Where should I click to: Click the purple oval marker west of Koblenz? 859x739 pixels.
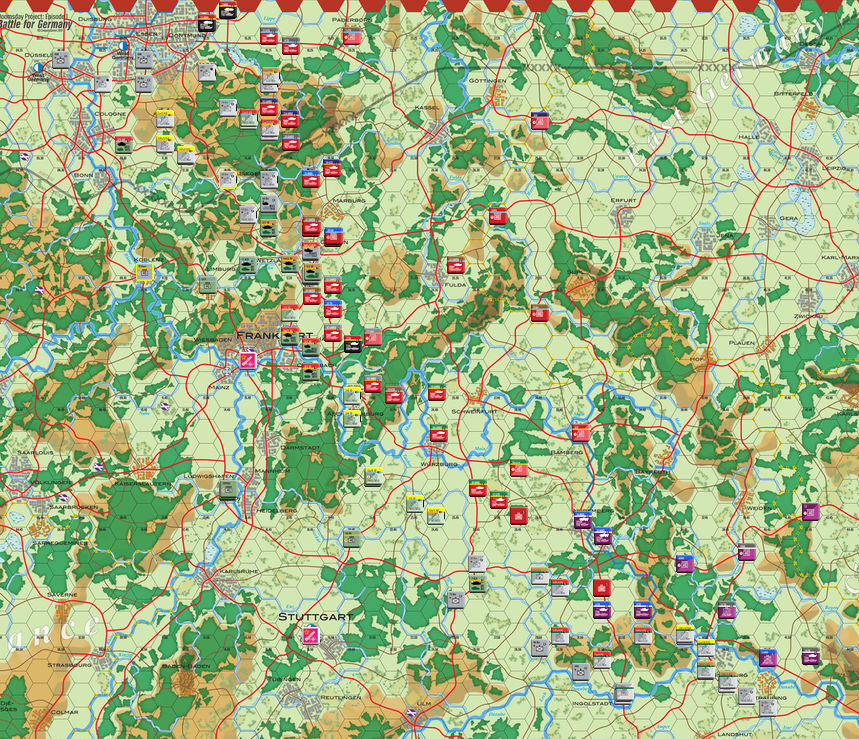click(39, 290)
